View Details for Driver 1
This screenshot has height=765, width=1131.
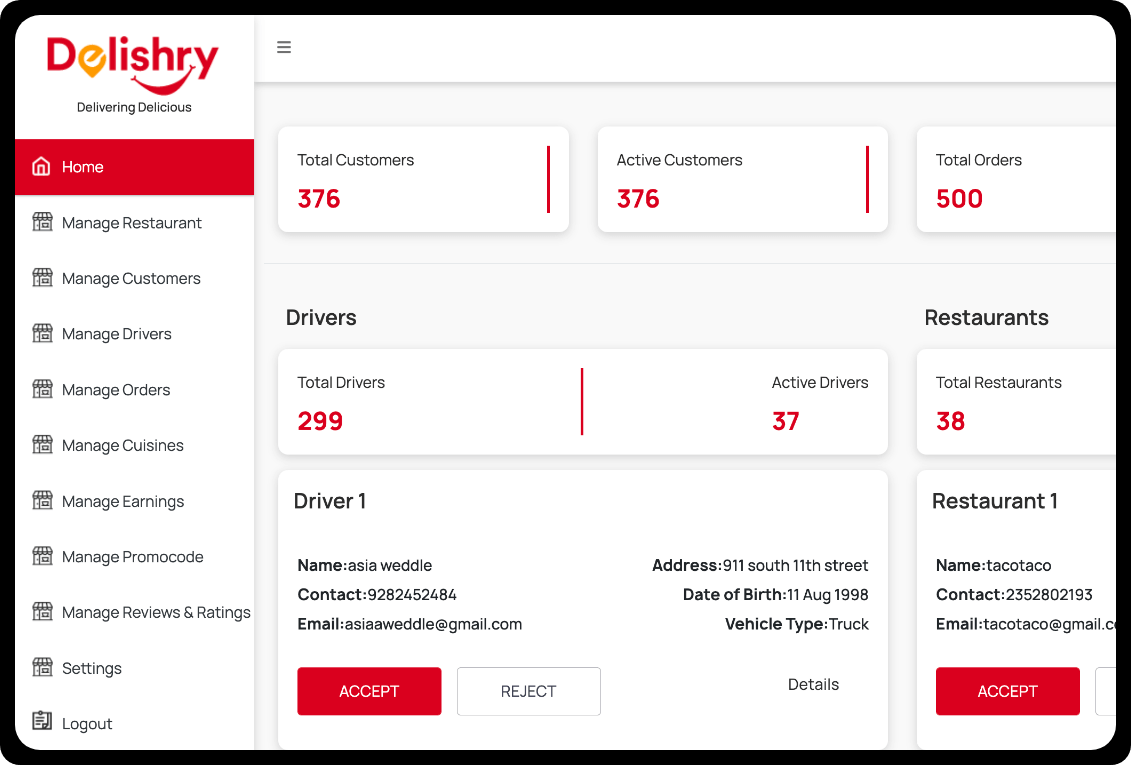(x=813, y=685)
